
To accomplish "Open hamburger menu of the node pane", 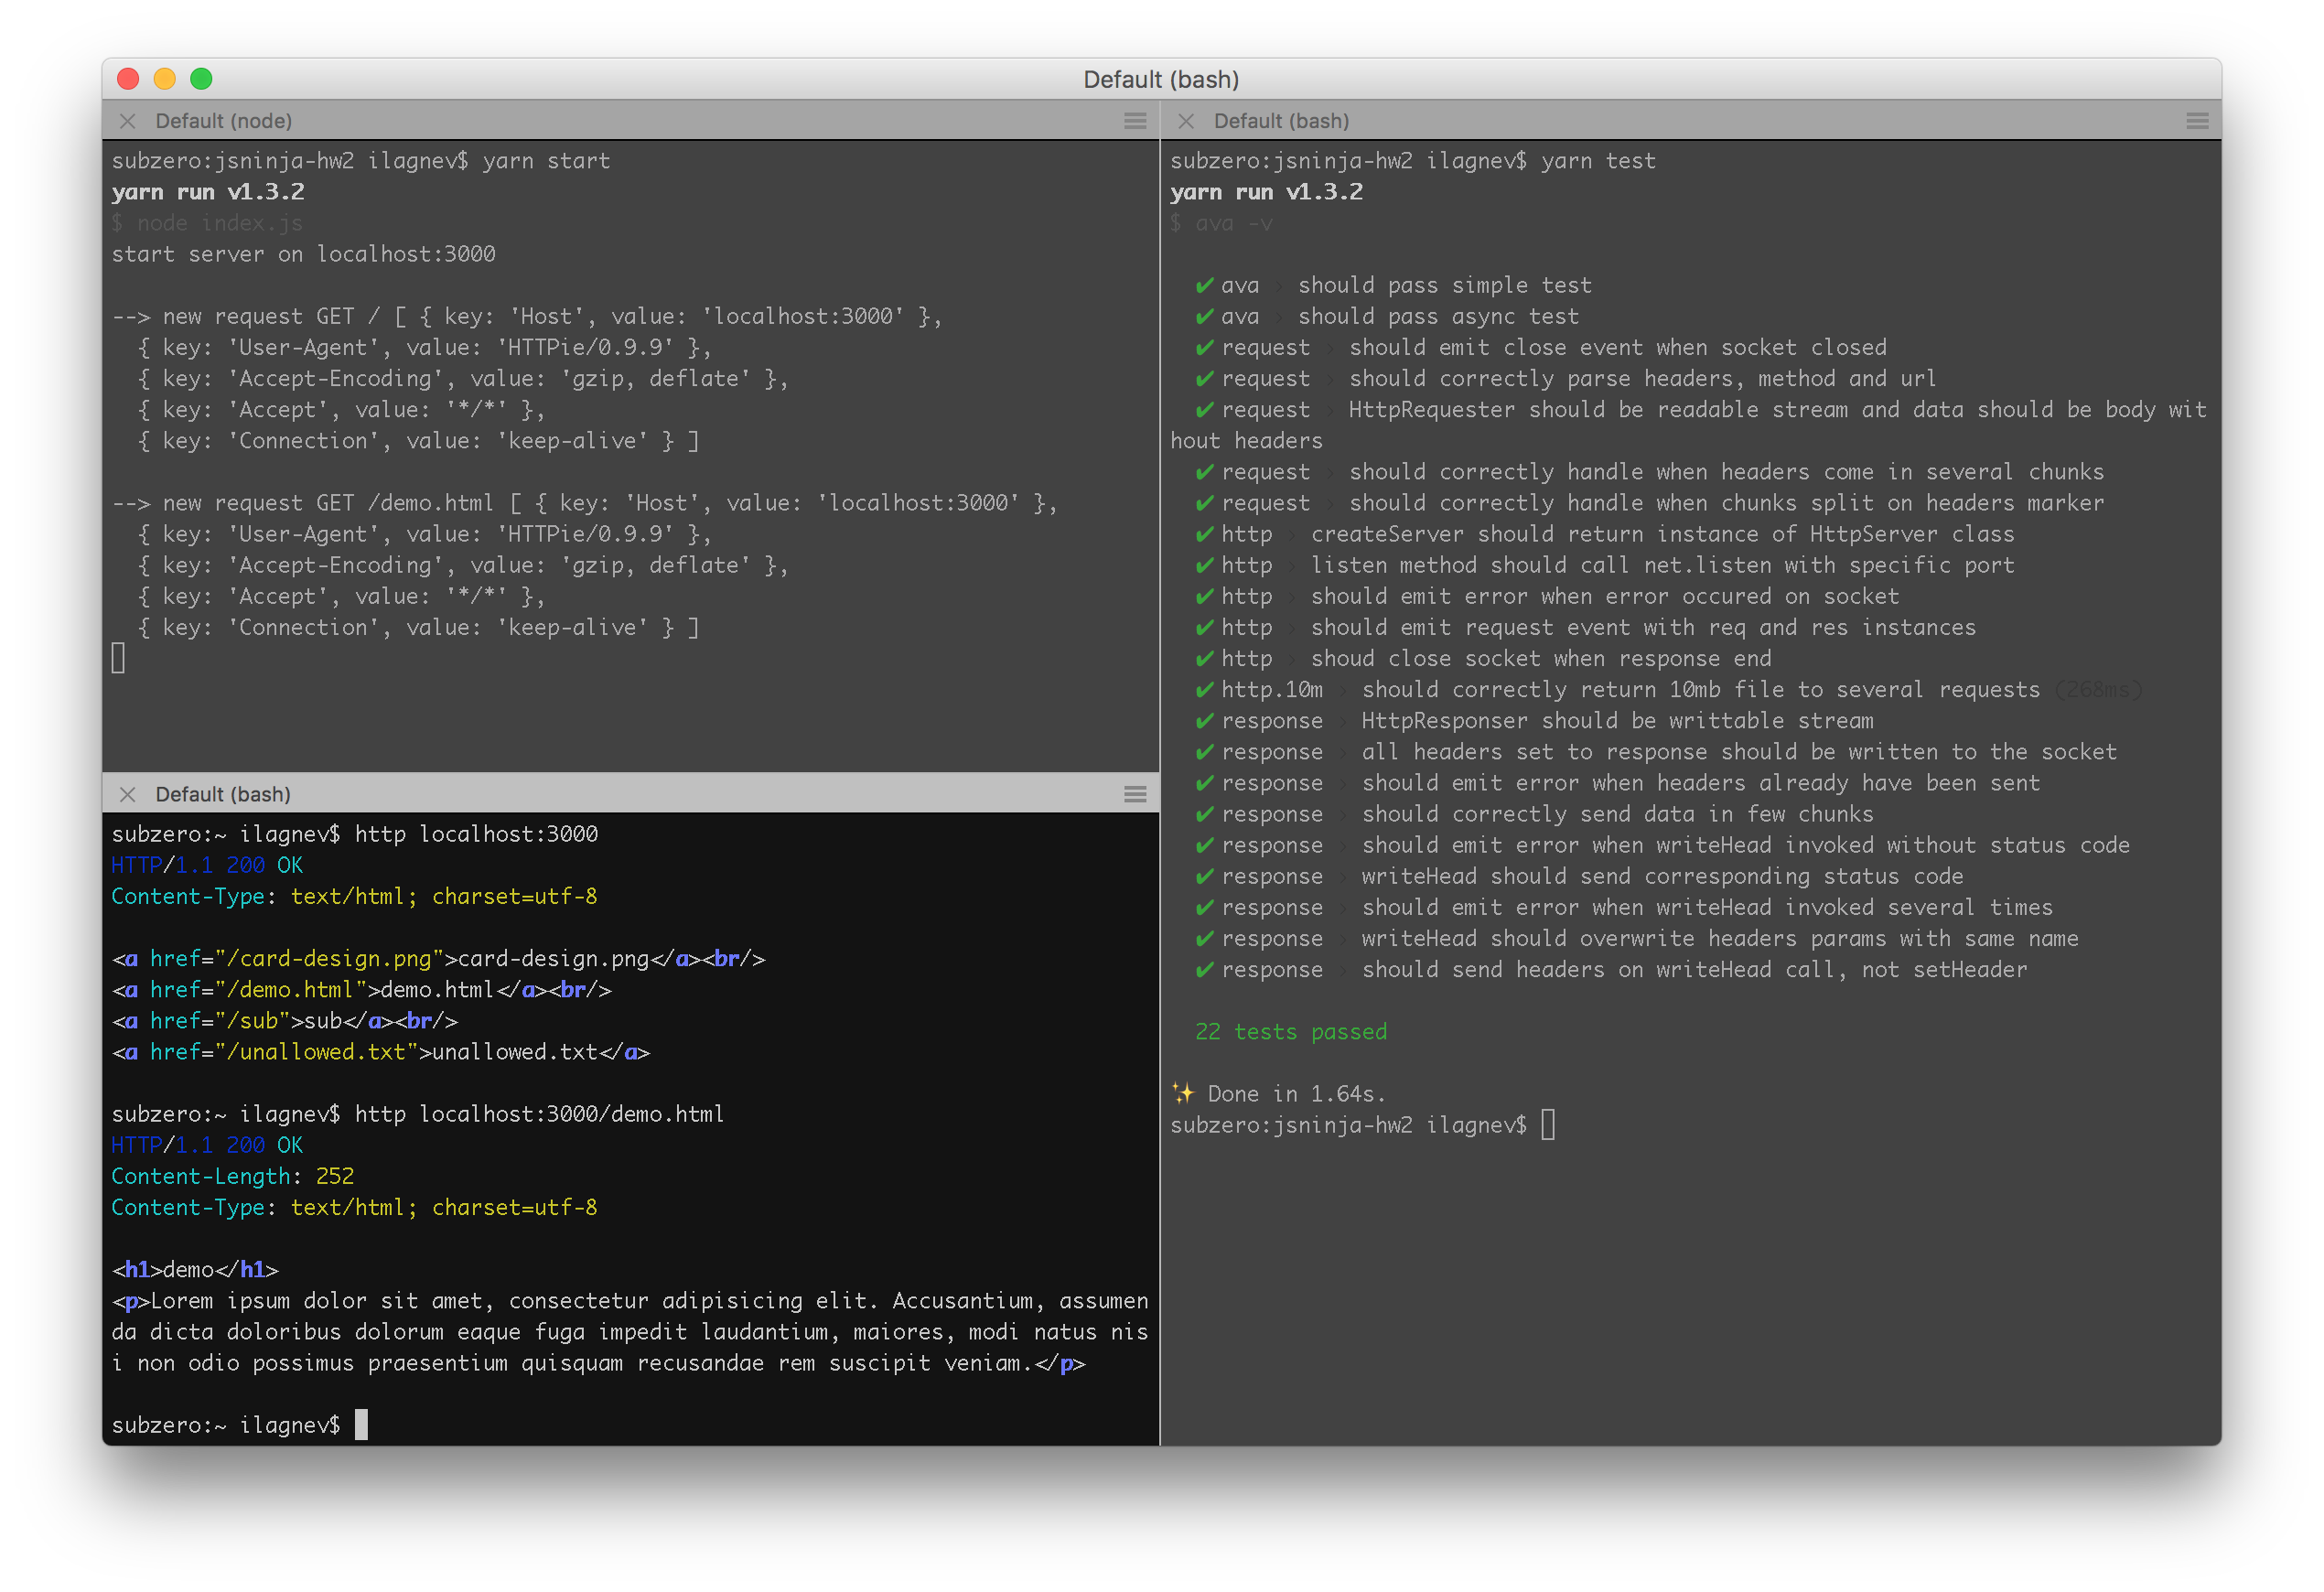I will [x=1135, y=121].
